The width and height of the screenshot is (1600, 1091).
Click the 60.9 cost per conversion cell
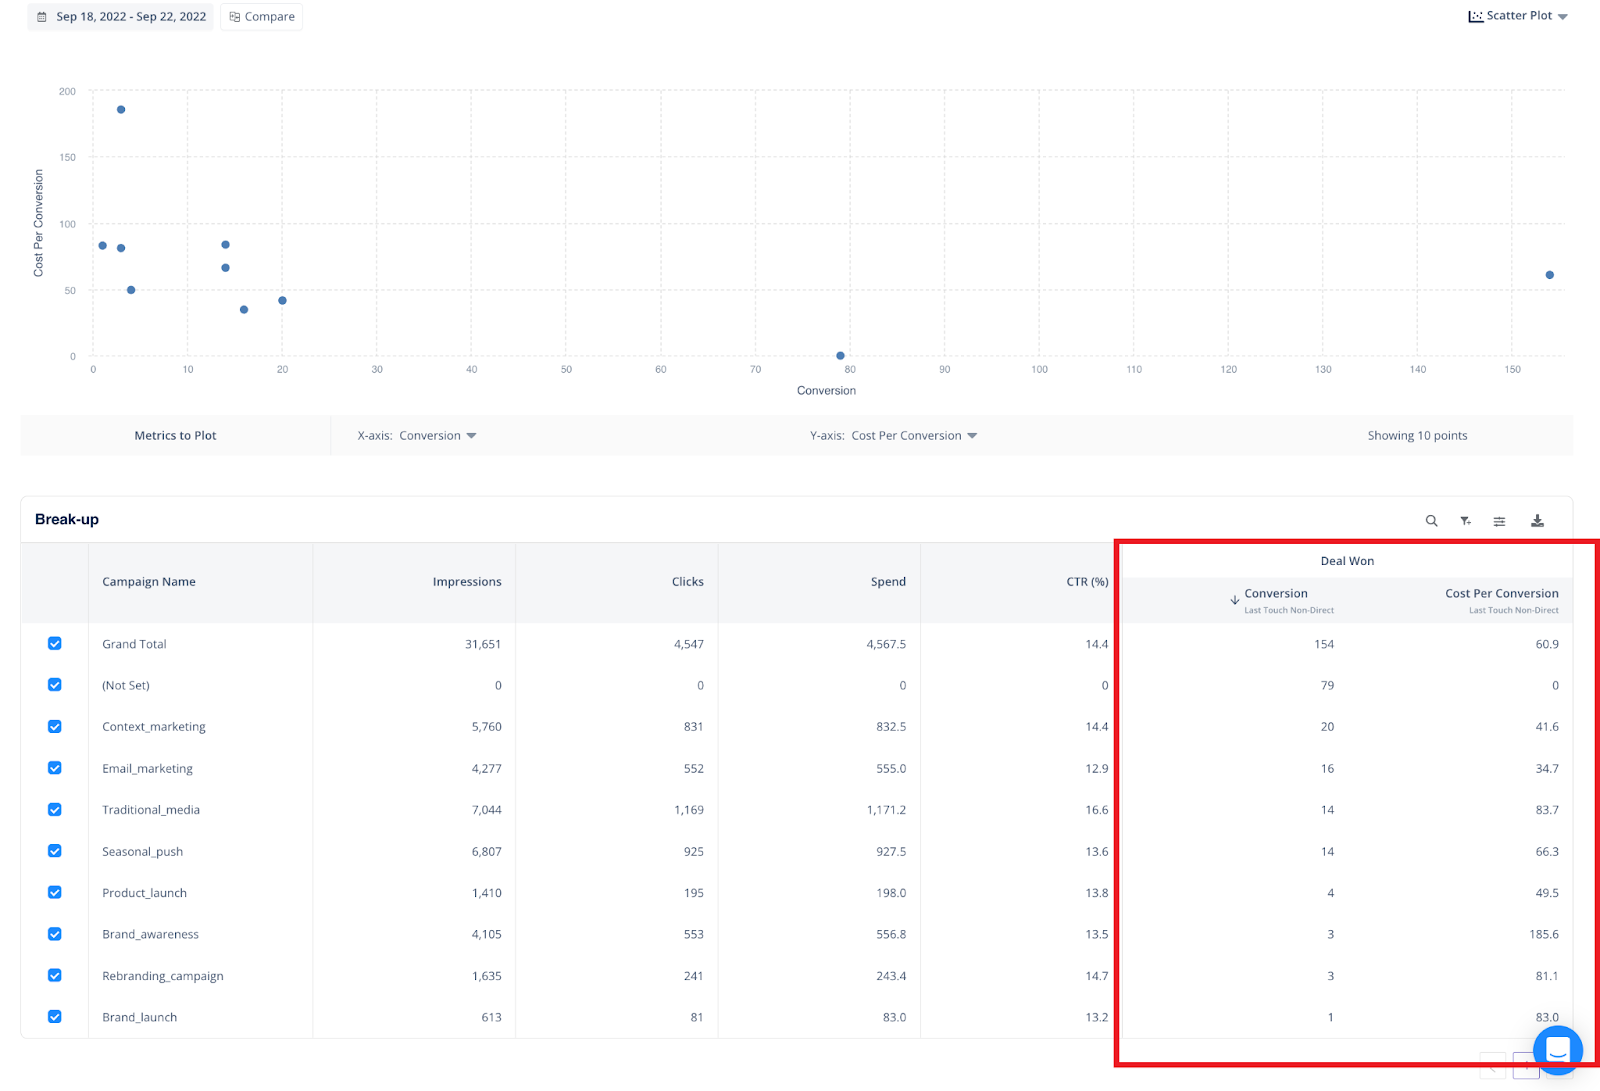point(1547,644)
